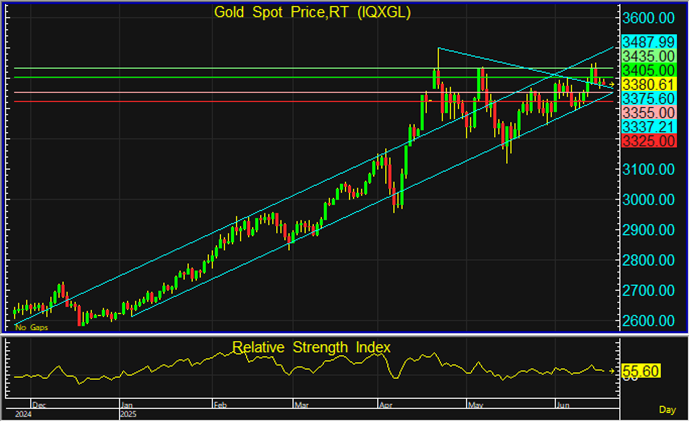The height and width of the screenshot is (422, 690).
Task: Click the Dec month label on time axis
Action: [39, 405]
